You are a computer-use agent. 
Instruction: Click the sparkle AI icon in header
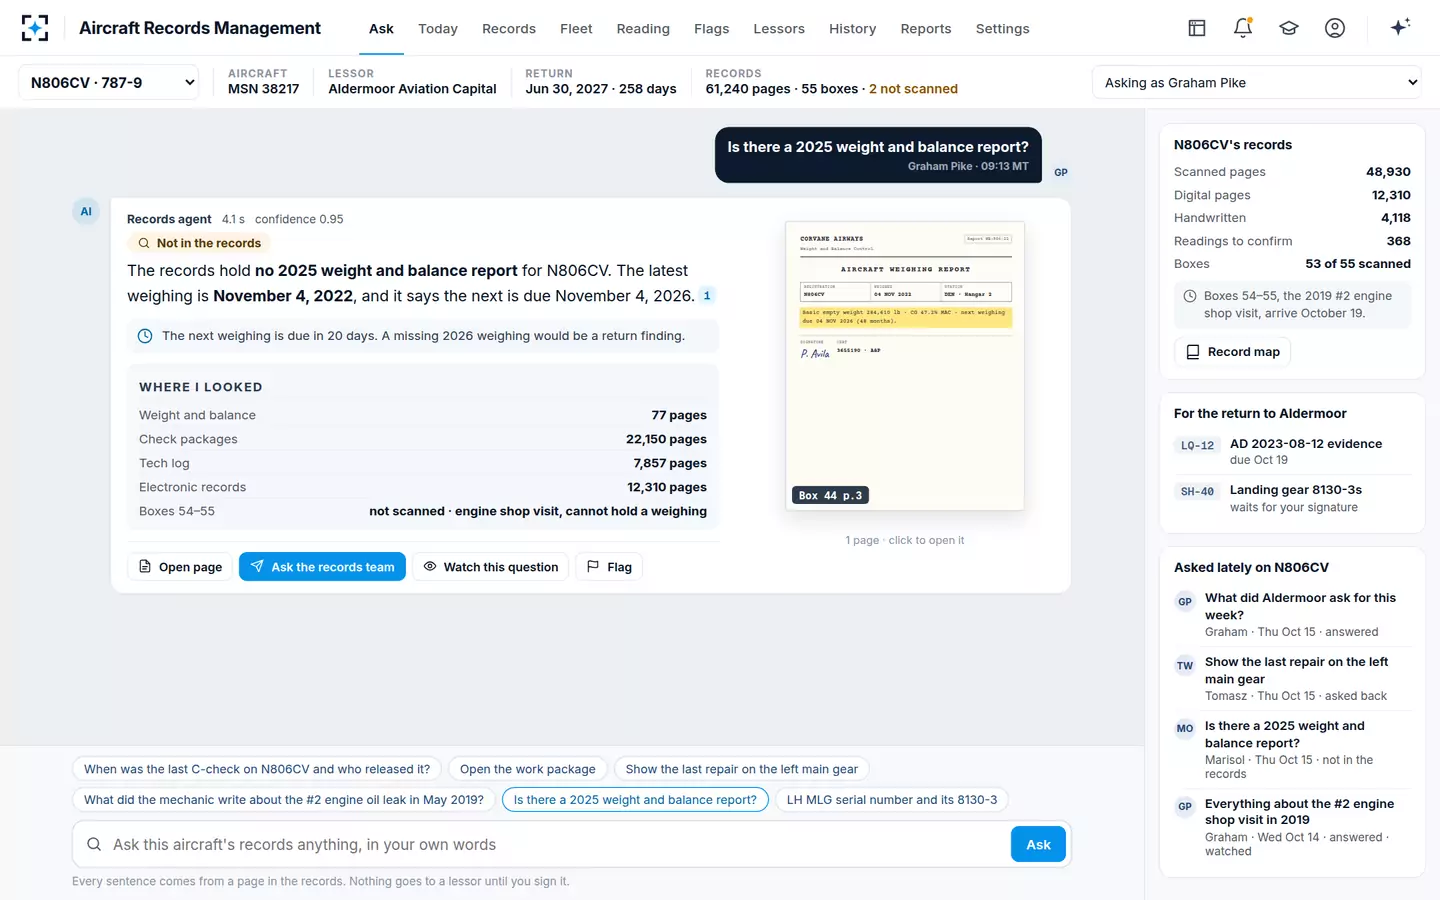[x=1400, y=28]
